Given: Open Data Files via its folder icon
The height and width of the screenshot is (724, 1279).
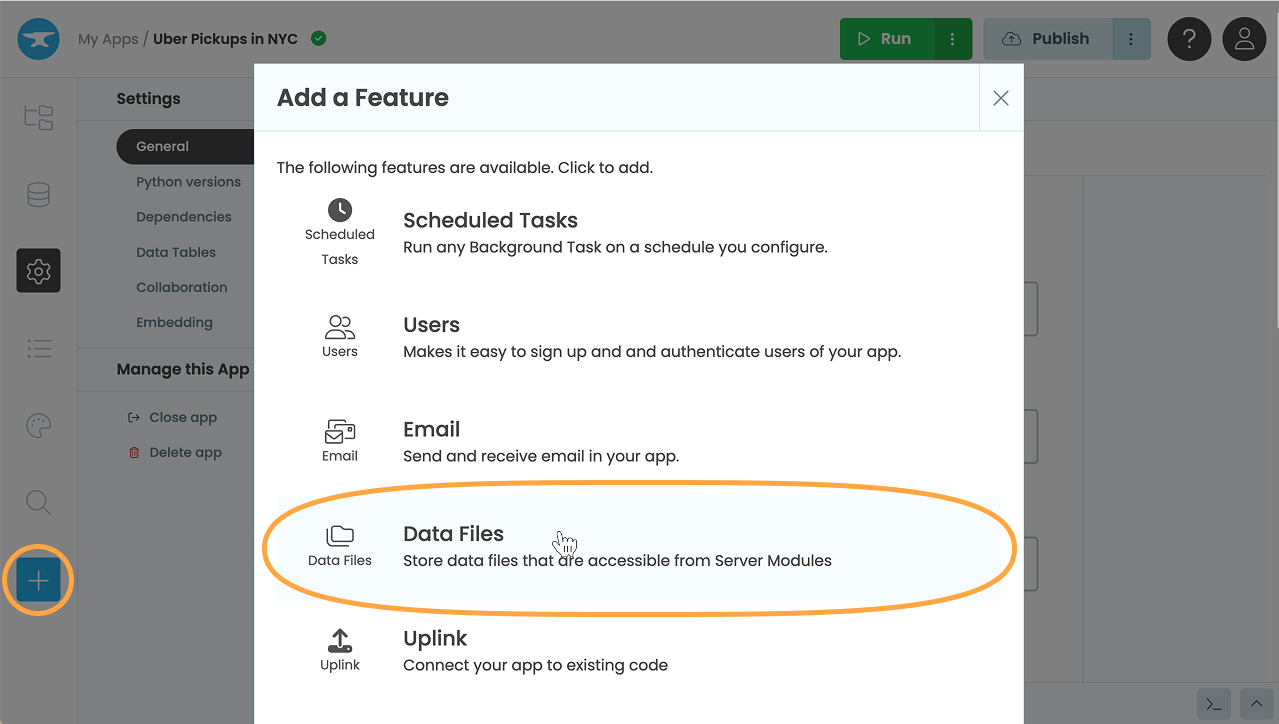Looking at the screenshot, I should 340,537.
